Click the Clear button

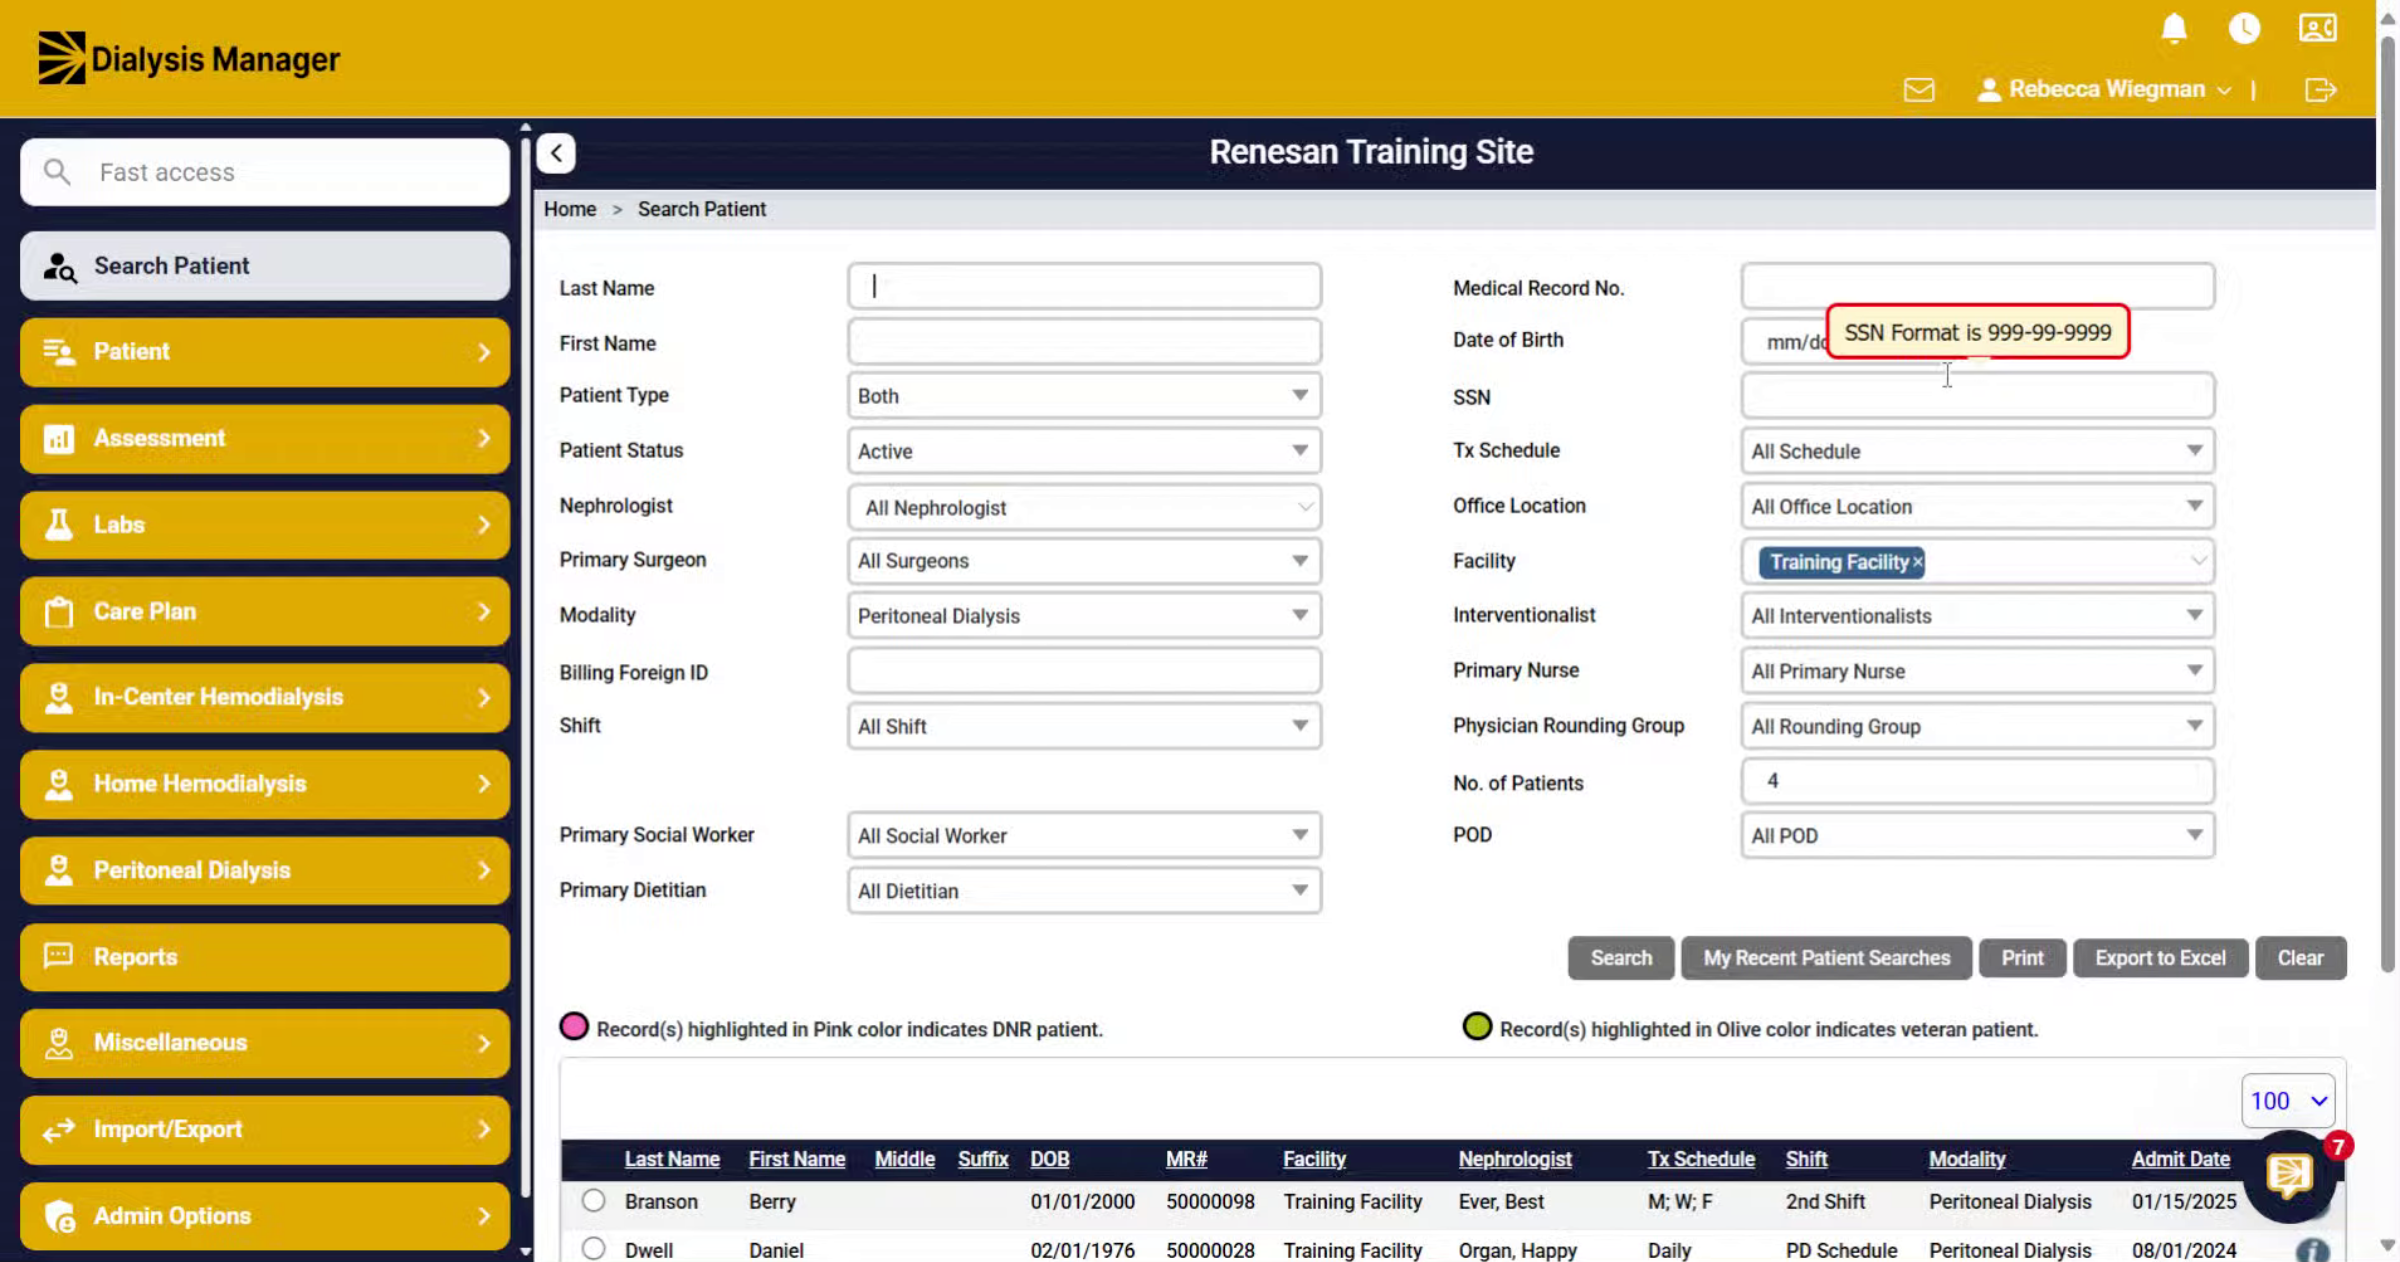click(2300, 958)
